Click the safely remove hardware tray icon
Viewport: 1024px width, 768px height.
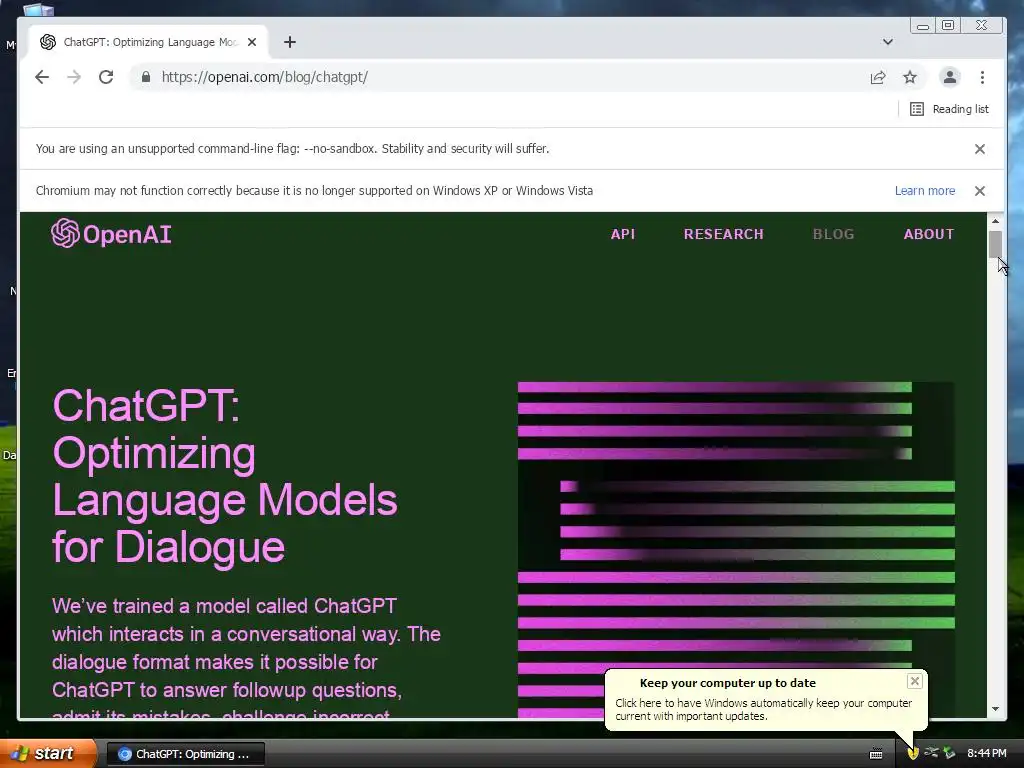pos(949,753)
